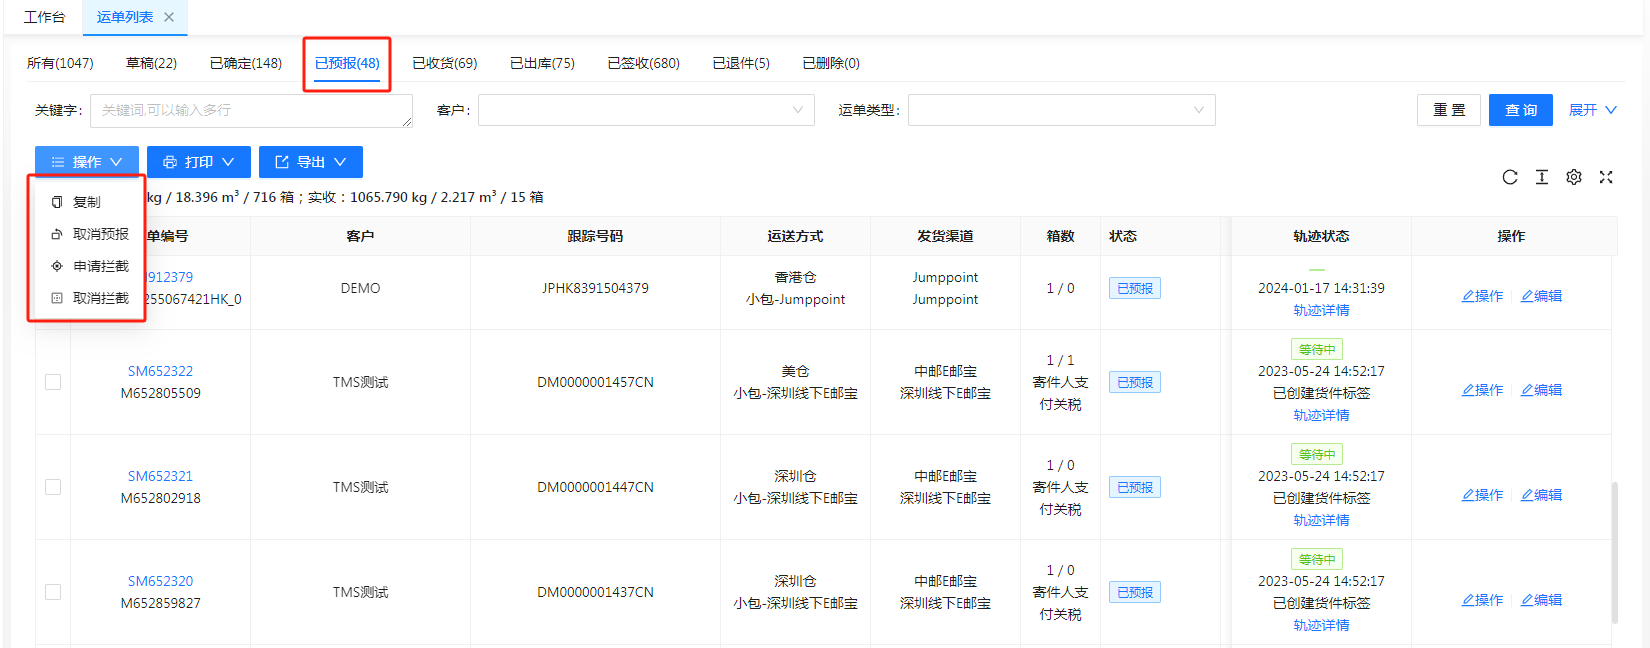
Task: Click 操作 pencil link for SM652322 row
Action: pos(1482,390)
